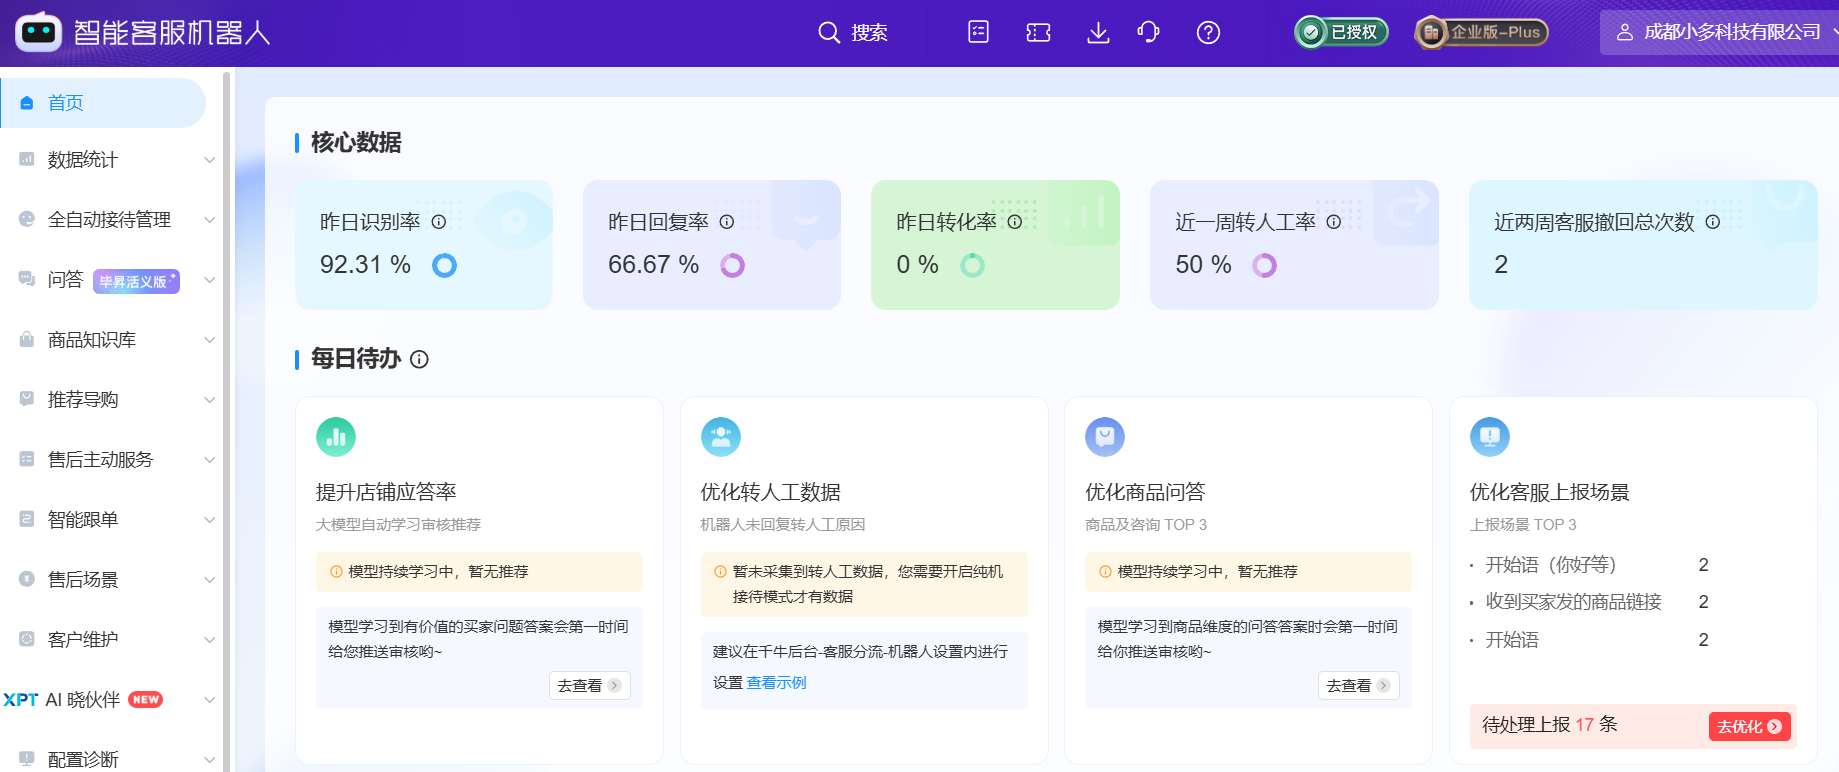Click 去查看 in 优化商品问答 card
Image resolution: width=1839 pixels, height=772 pixels.
(x=1359, y=685)
